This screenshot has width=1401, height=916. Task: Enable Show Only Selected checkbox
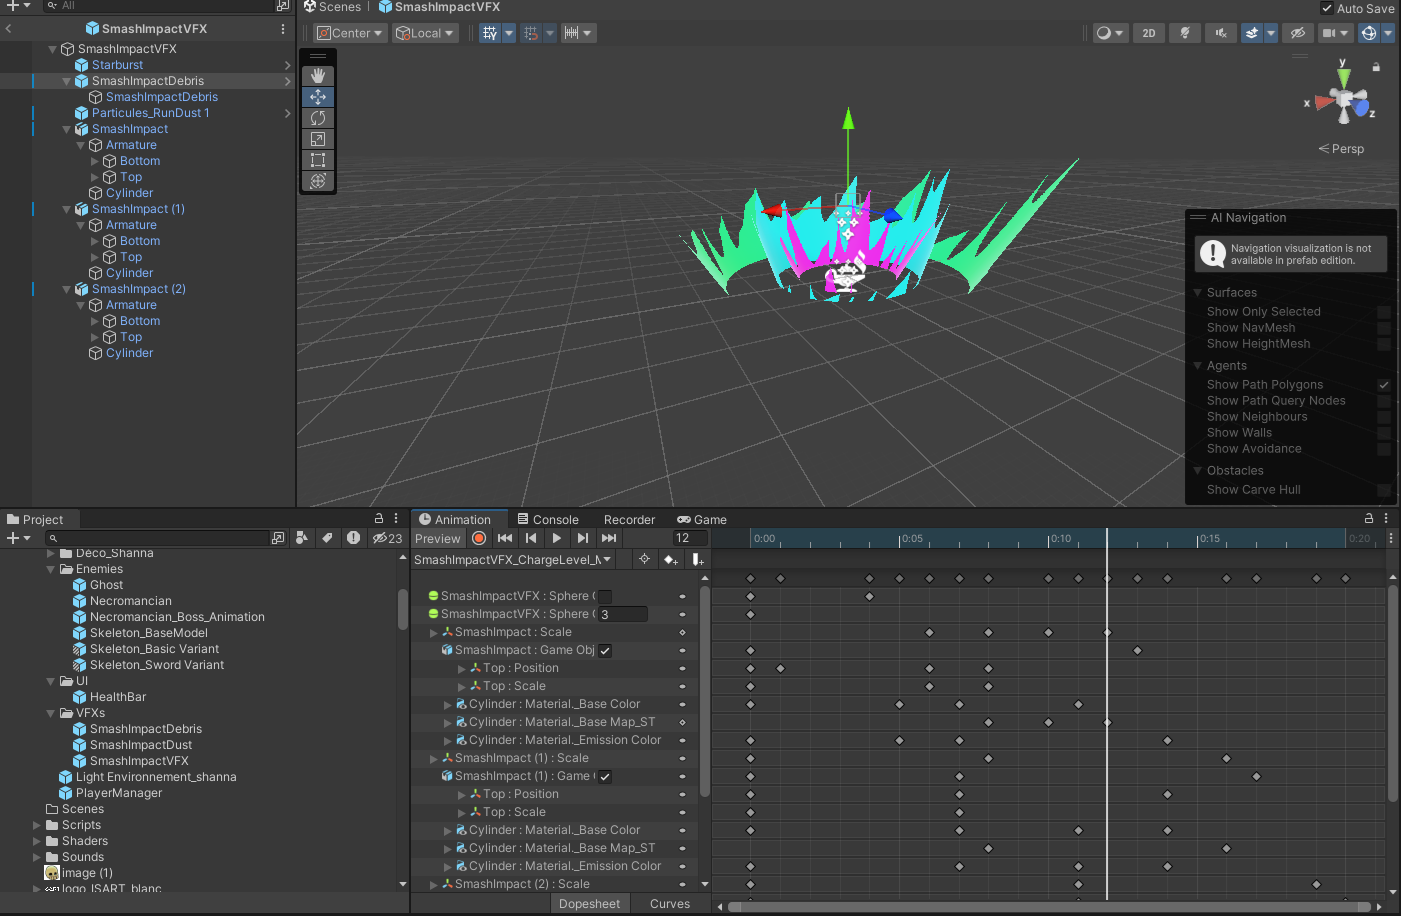(1384, 312)
